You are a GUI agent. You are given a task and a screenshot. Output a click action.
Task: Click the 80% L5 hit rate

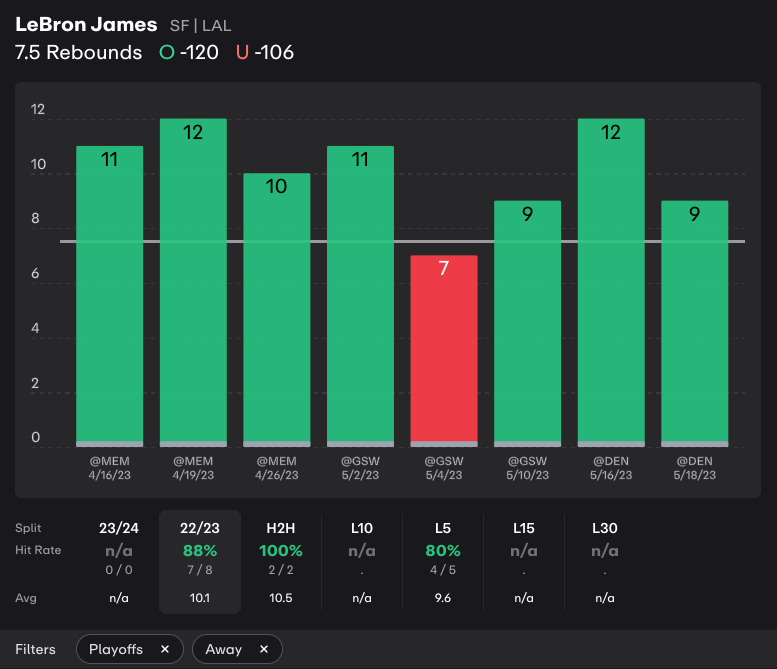tap(443, 551)
